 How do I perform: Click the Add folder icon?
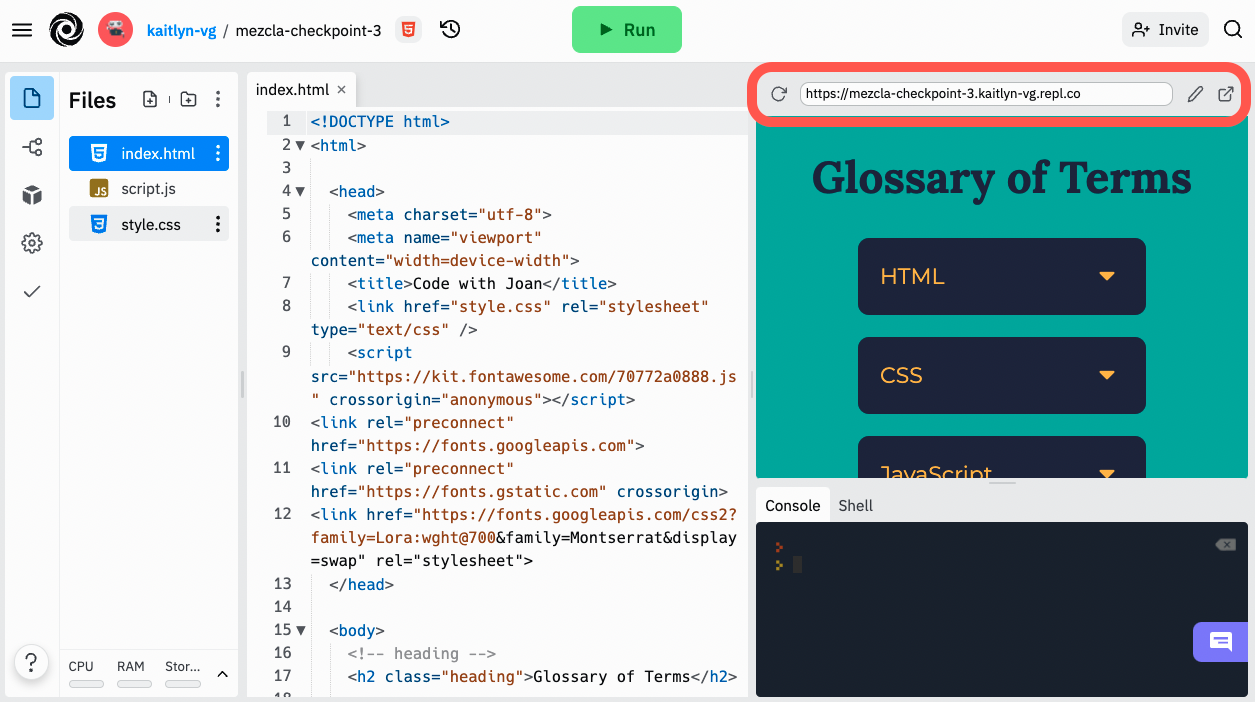coord(188,99)
